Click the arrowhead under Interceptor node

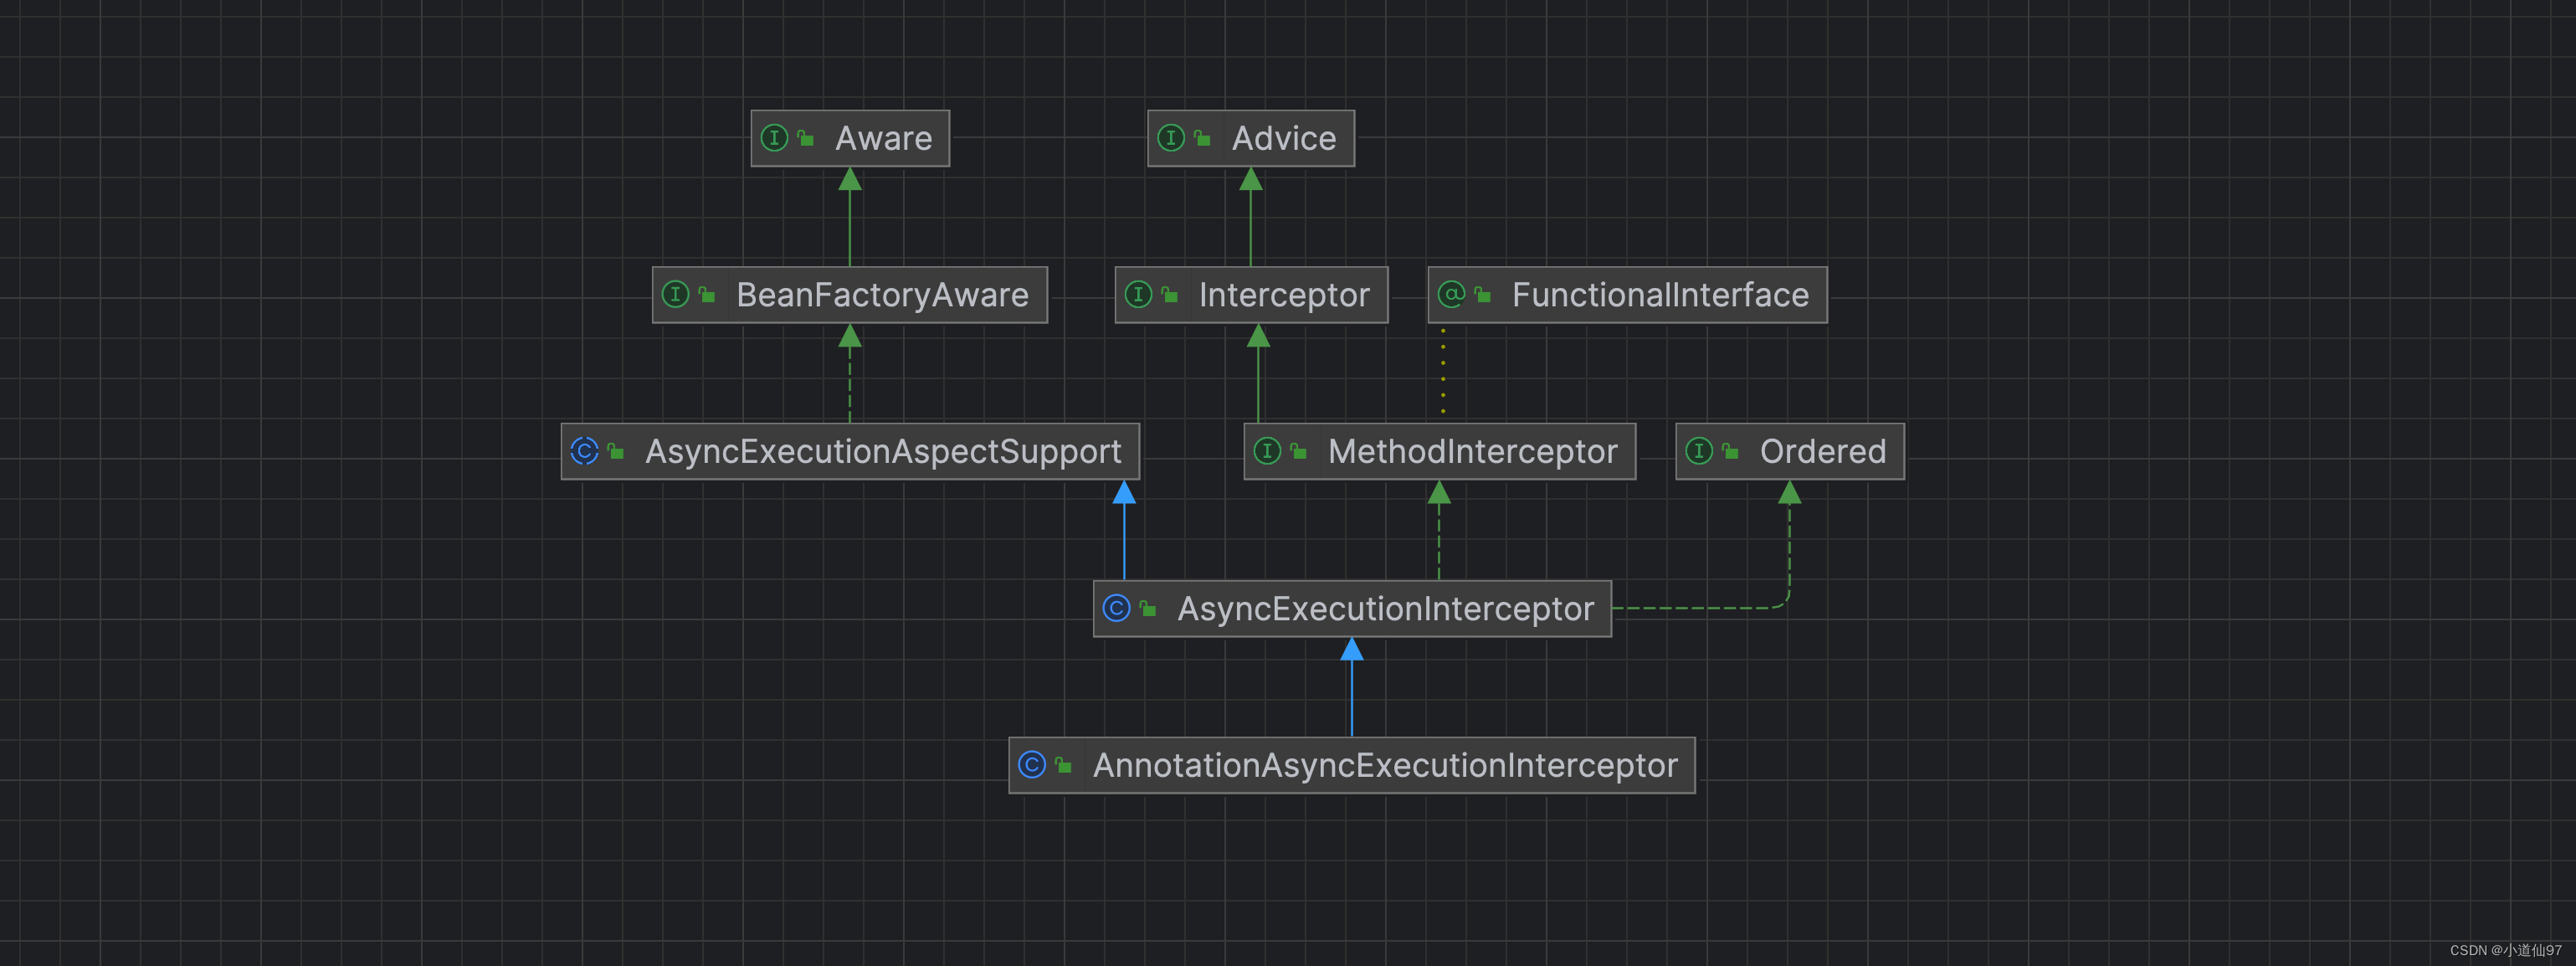[1258, 336]
